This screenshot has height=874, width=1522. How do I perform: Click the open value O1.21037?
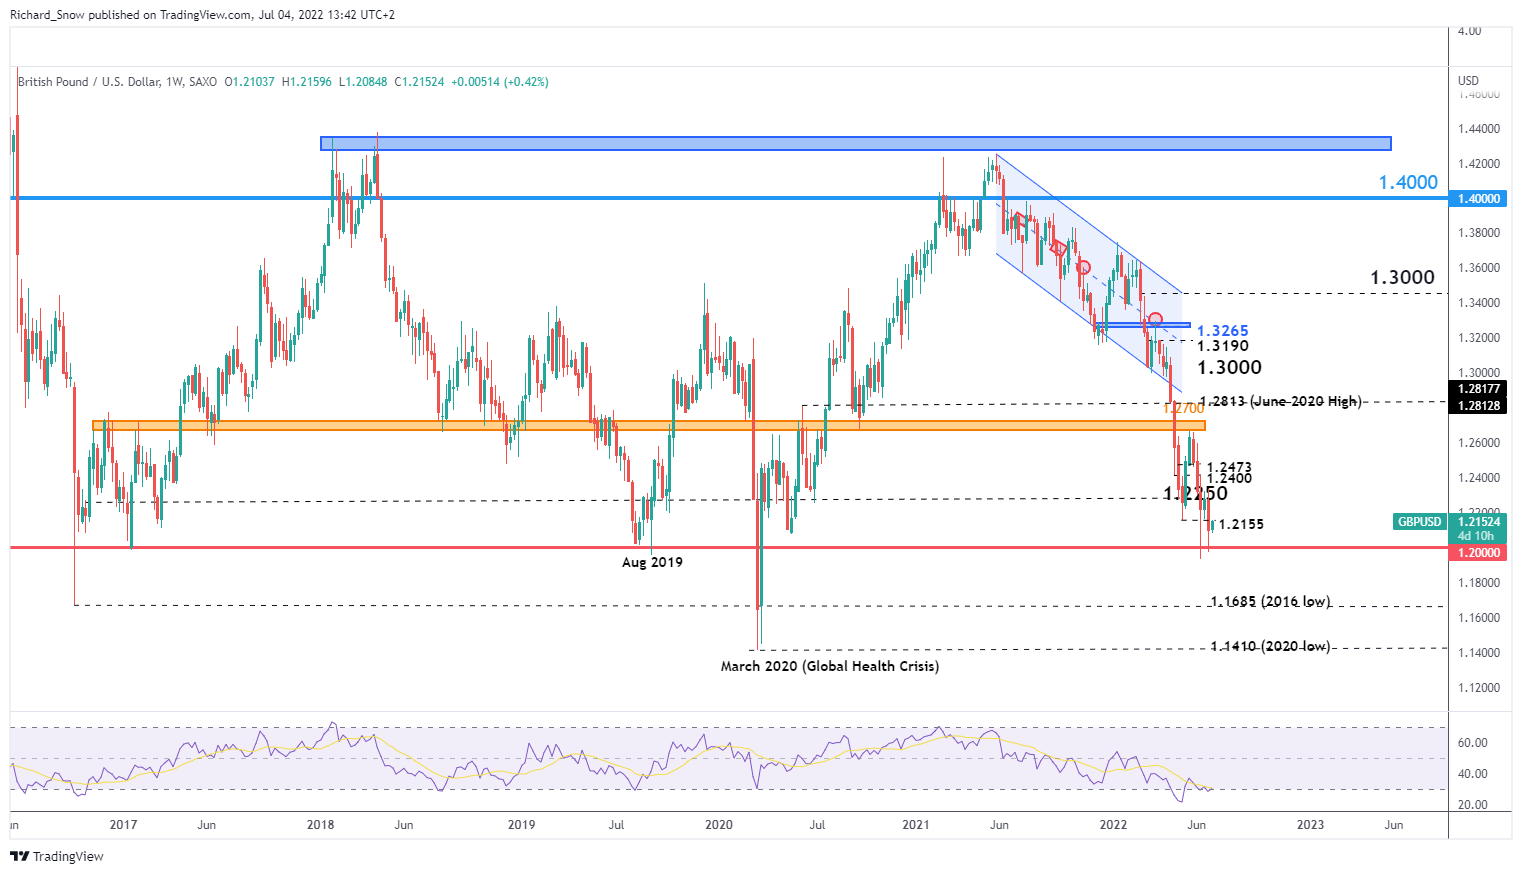(250, 82)
